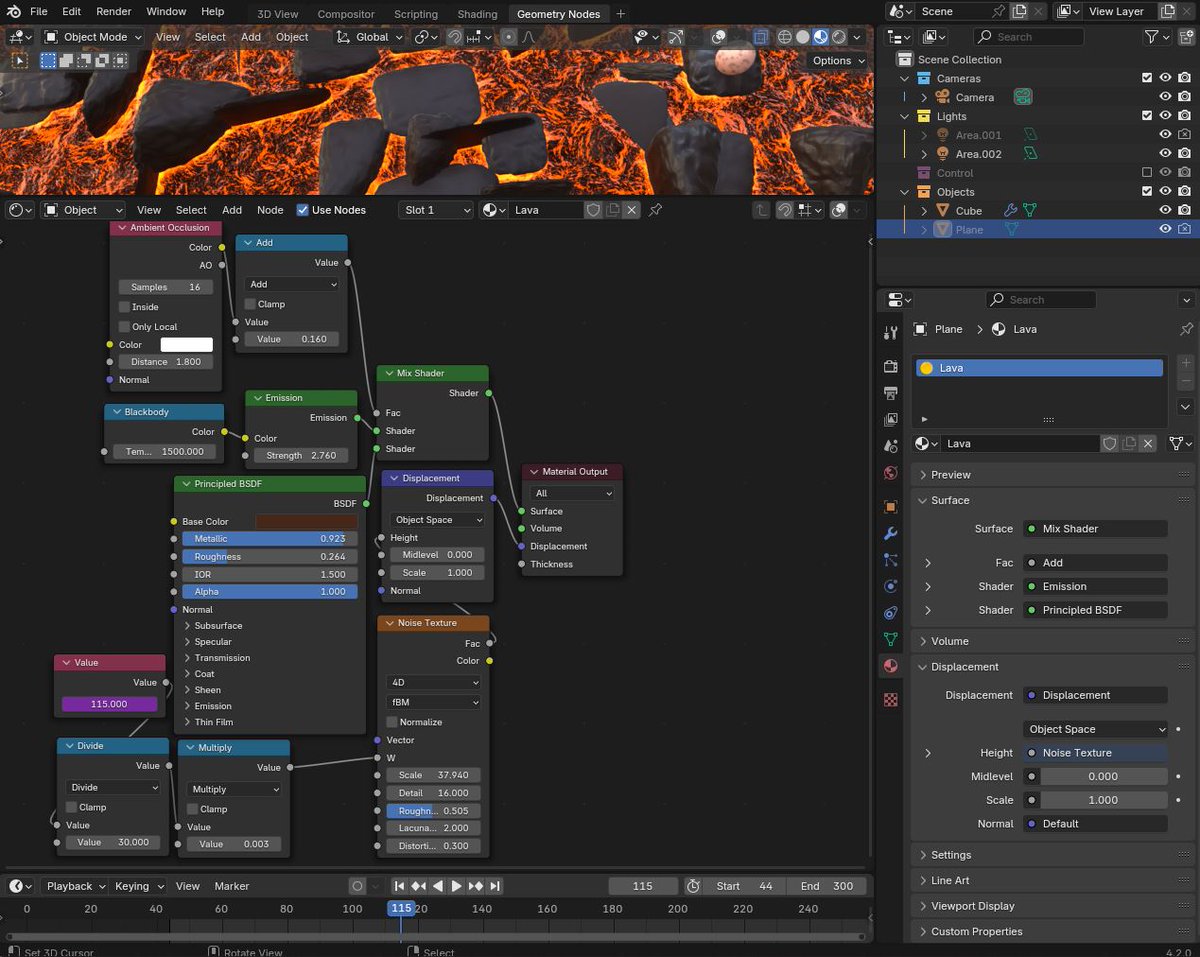Hide the Cube object eye icon
This screenshot has width=1200, height=957.
(x=1165, y=211)
